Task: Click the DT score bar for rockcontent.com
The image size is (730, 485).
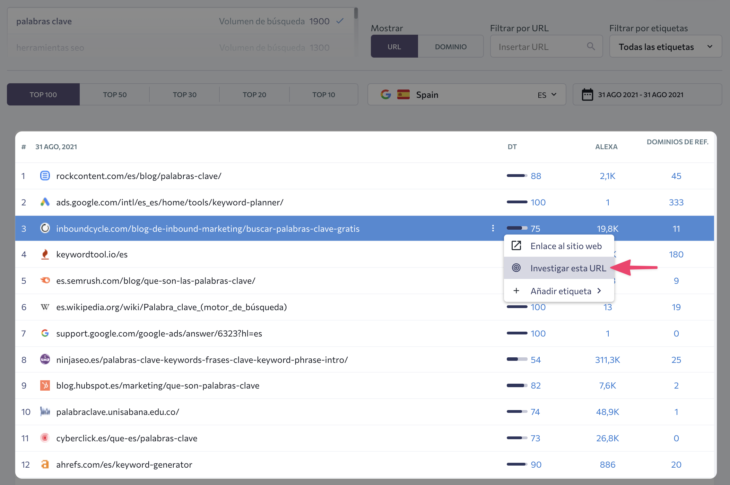Action: (517, 176)
